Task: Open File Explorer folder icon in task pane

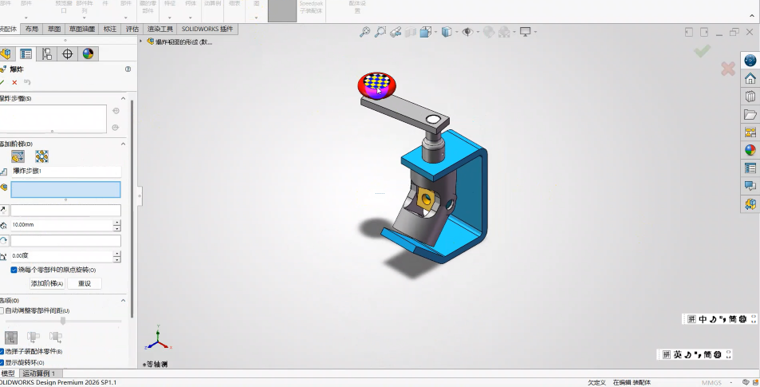Action: (x=750, y=114)
